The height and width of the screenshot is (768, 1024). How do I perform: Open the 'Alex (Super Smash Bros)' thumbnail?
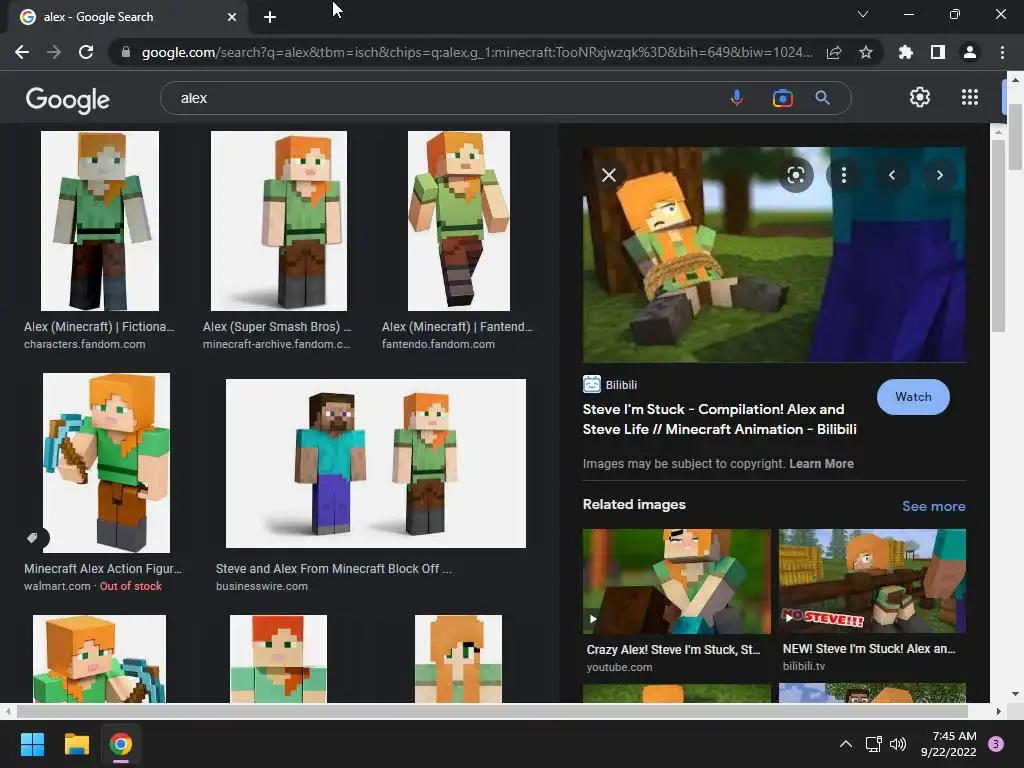[x=279, y=221]
